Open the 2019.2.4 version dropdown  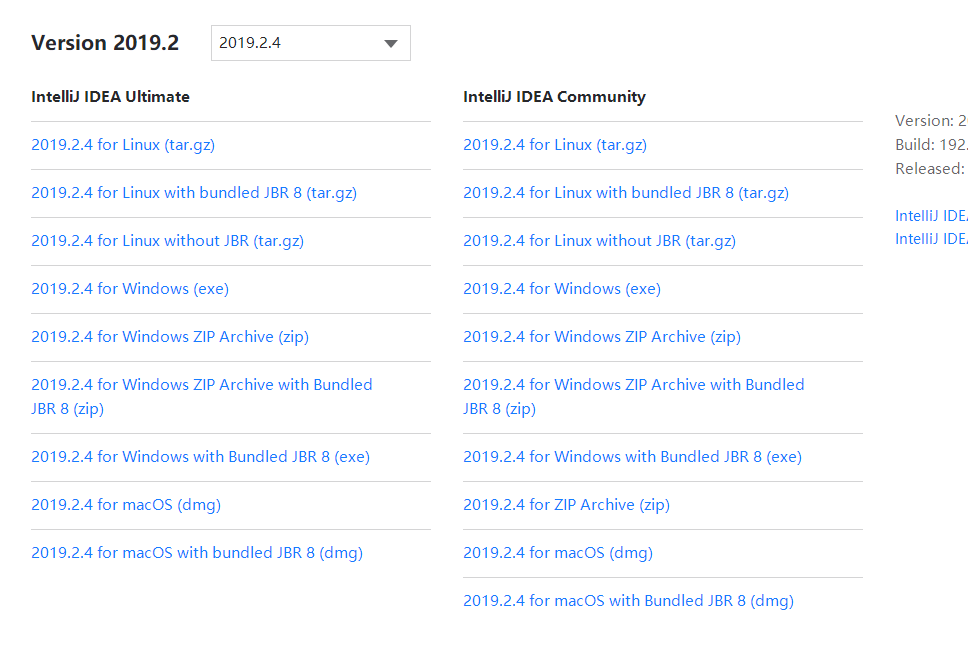311,43
